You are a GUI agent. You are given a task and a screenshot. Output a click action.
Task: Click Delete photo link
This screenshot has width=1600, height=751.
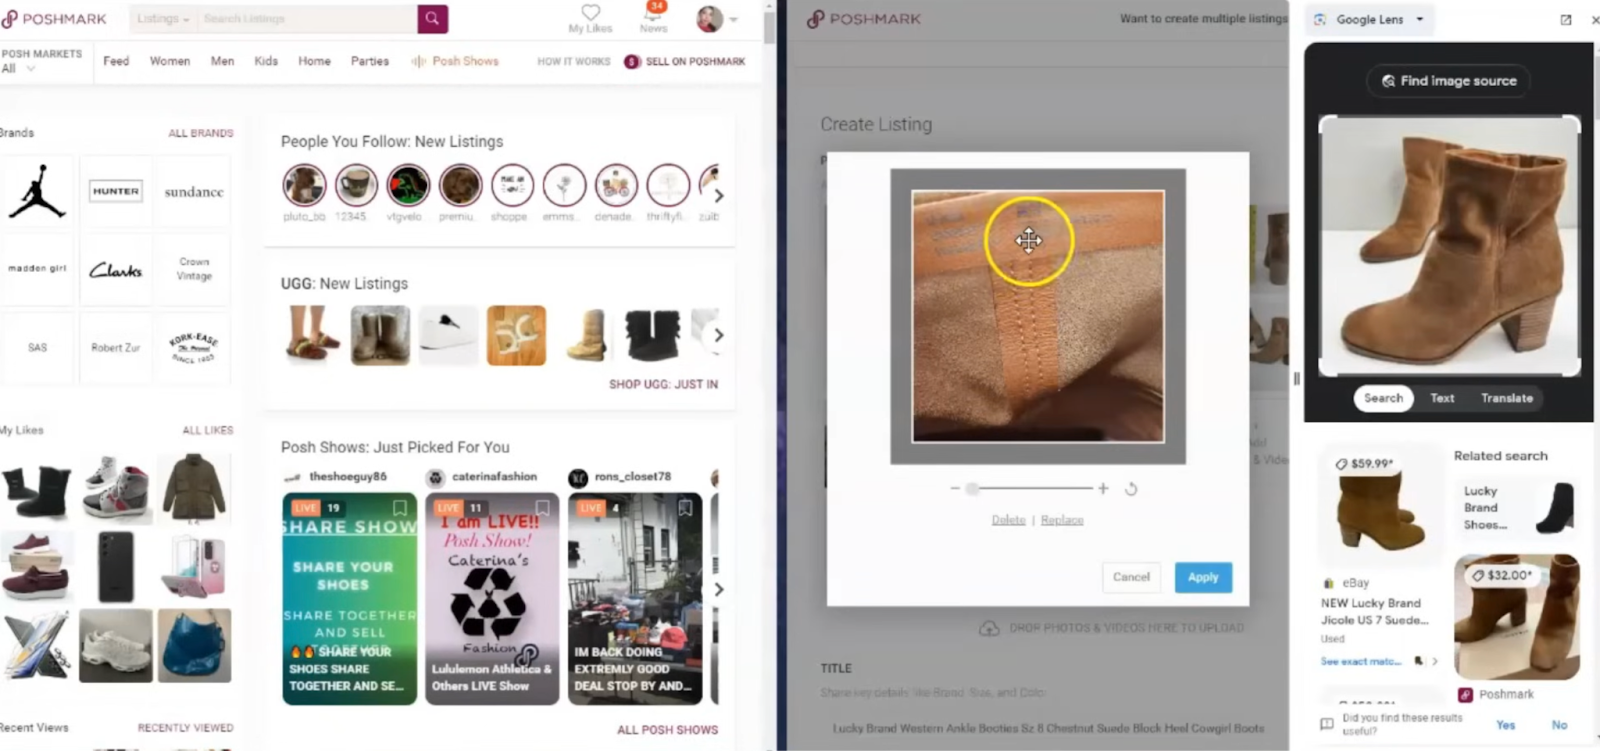(1008, 520)
